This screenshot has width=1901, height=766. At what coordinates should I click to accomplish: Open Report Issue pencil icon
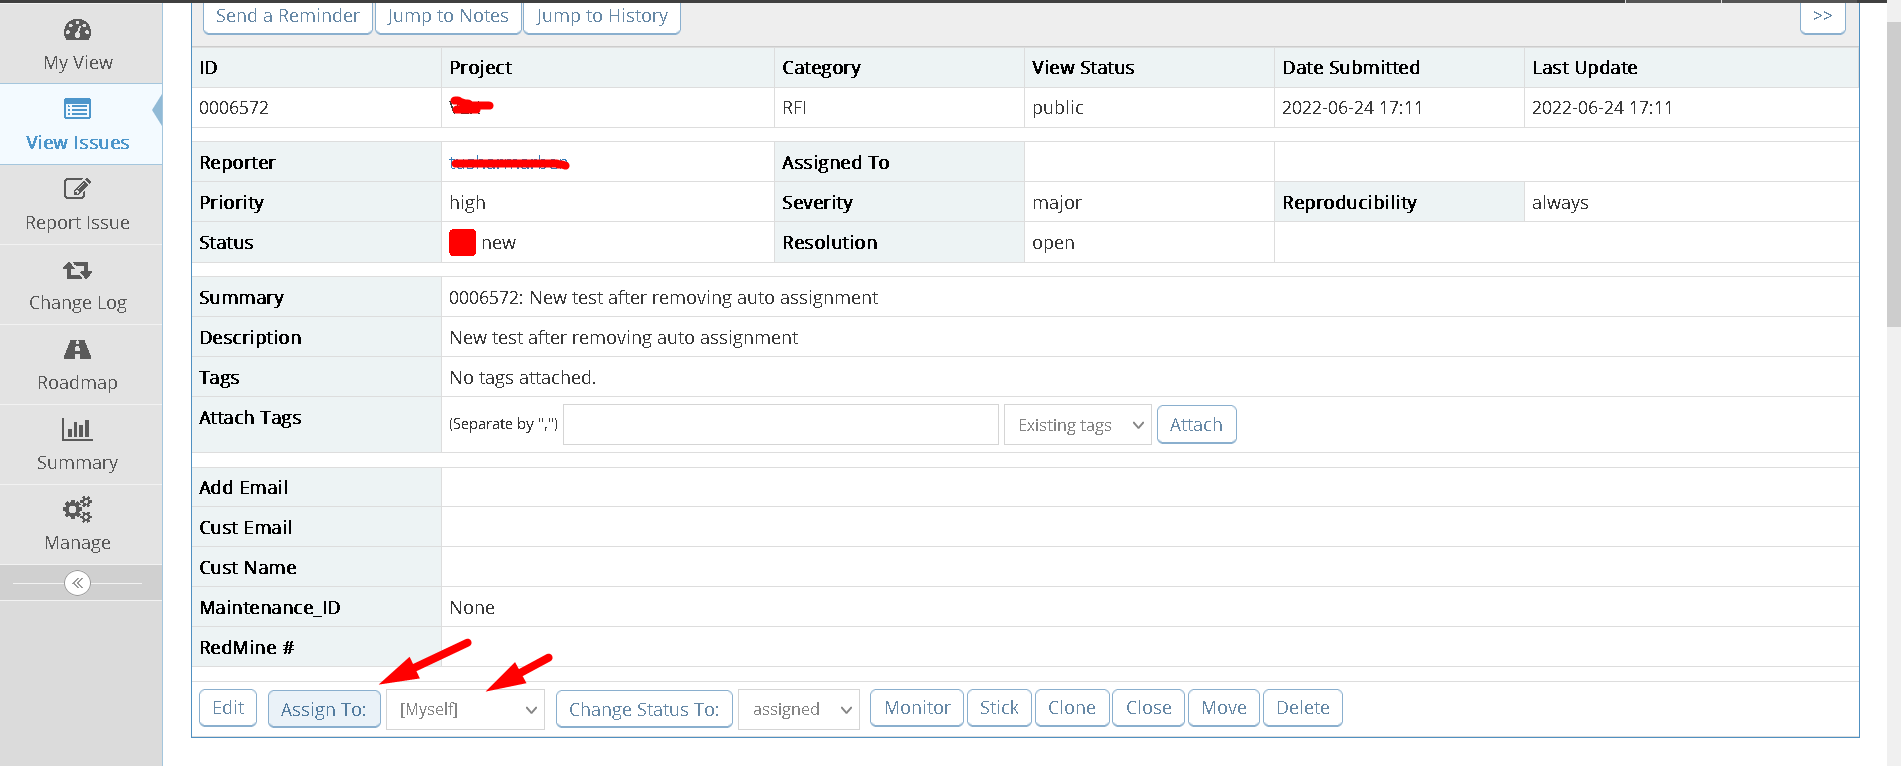tap(77, 189)
